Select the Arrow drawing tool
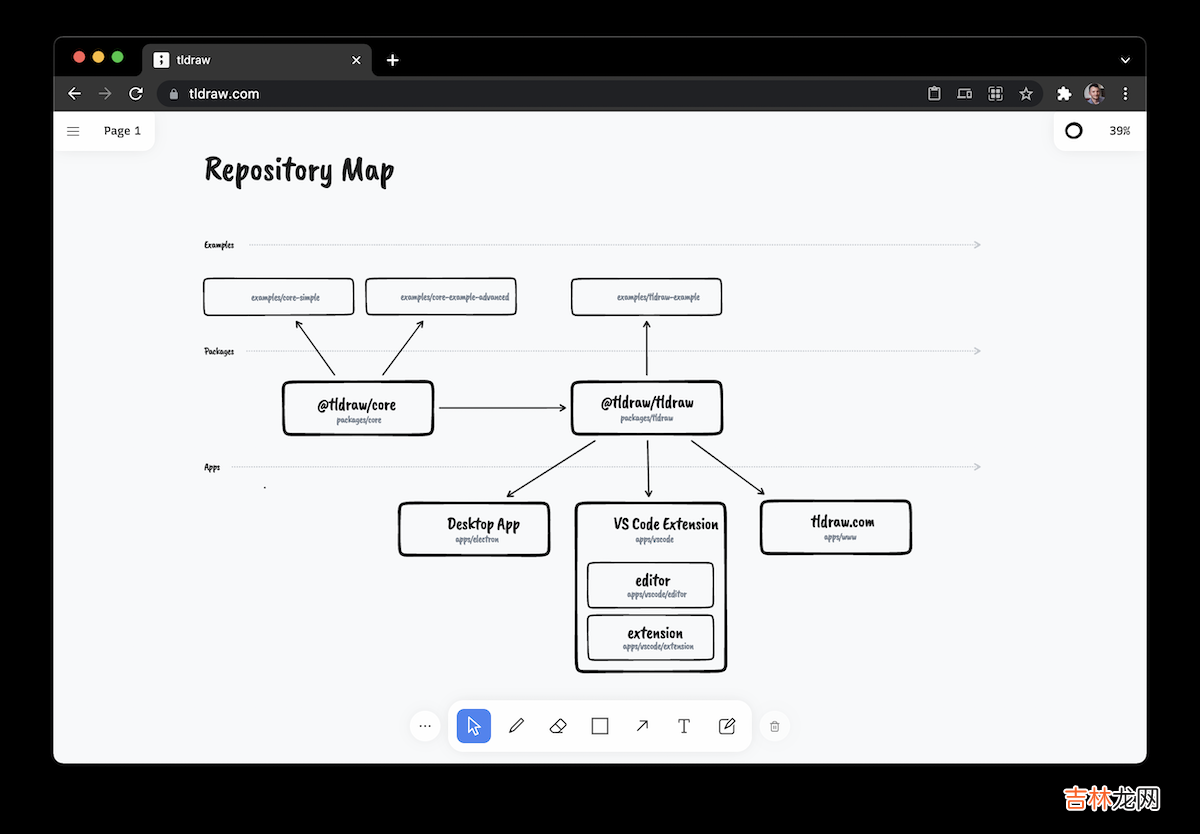The image size is (1200, 834). tap(642, 726)
